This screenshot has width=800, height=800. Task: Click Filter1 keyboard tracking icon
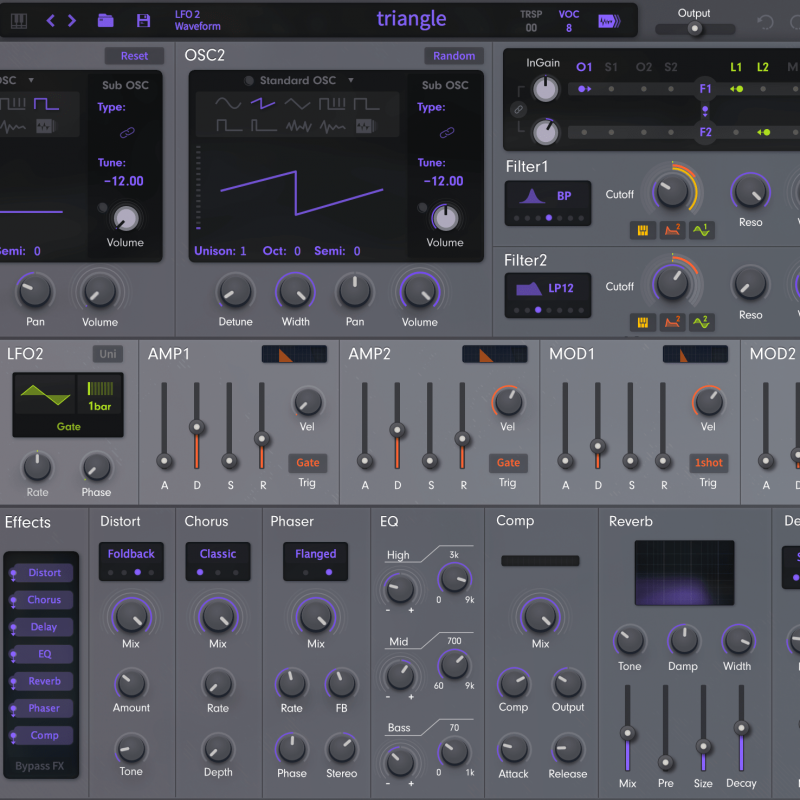point(643,230)
